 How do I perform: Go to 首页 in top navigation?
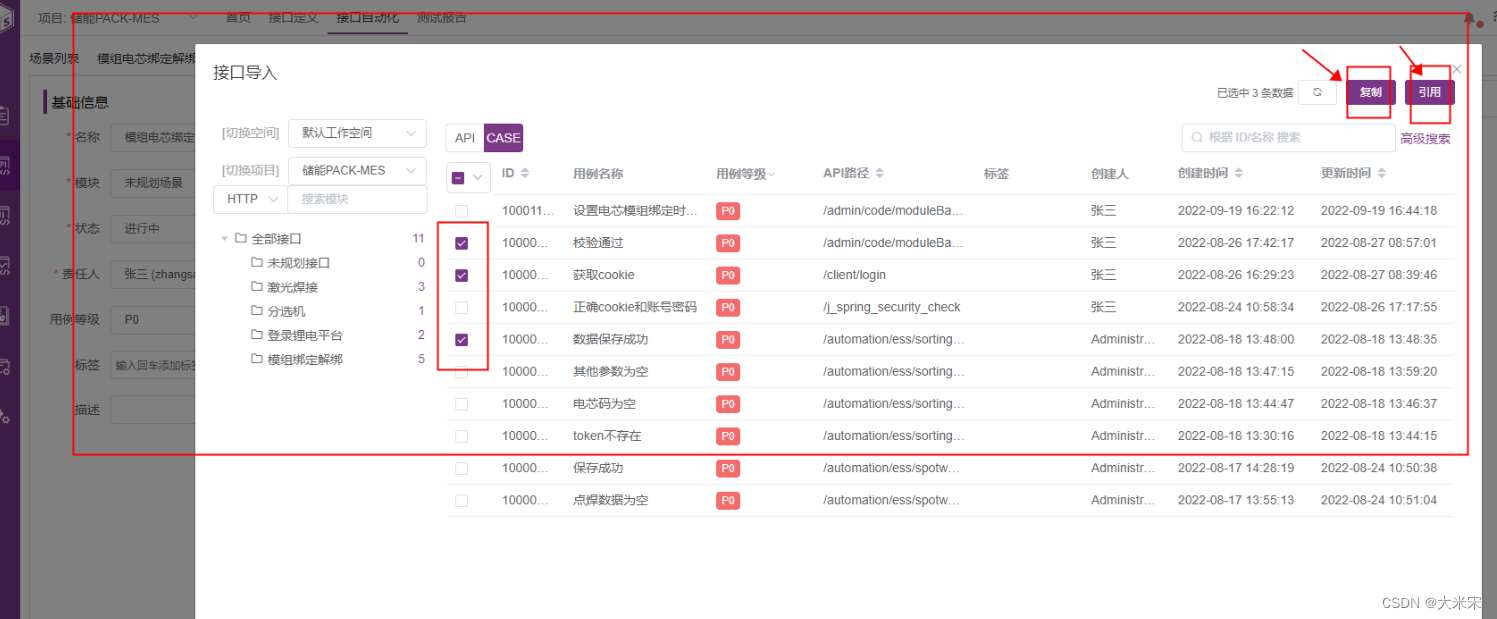coord(238,18)
